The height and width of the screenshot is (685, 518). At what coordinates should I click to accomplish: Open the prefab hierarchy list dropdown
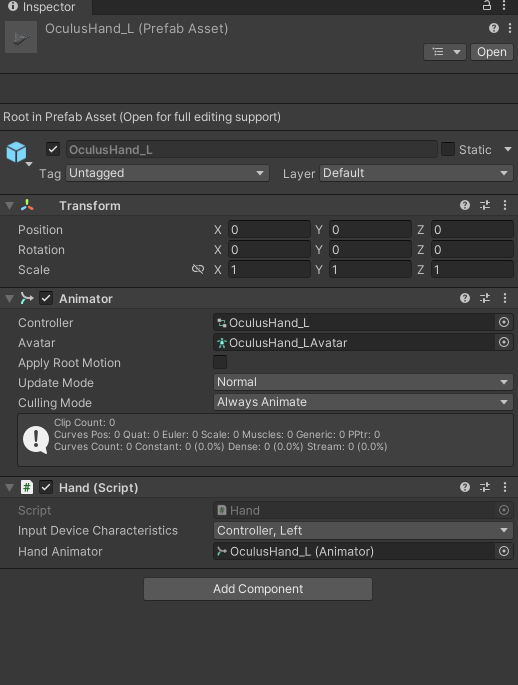click(x=445, y=52)
